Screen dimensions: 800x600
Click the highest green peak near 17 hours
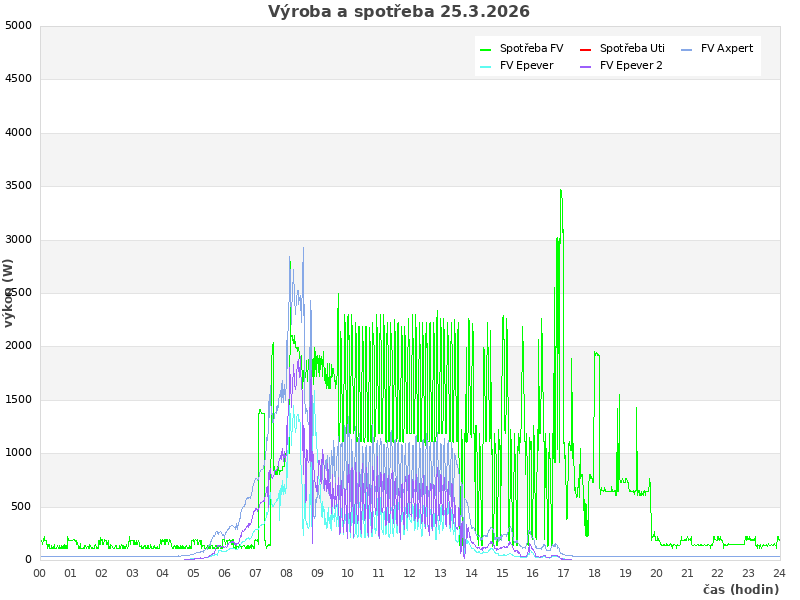(561, 190)
